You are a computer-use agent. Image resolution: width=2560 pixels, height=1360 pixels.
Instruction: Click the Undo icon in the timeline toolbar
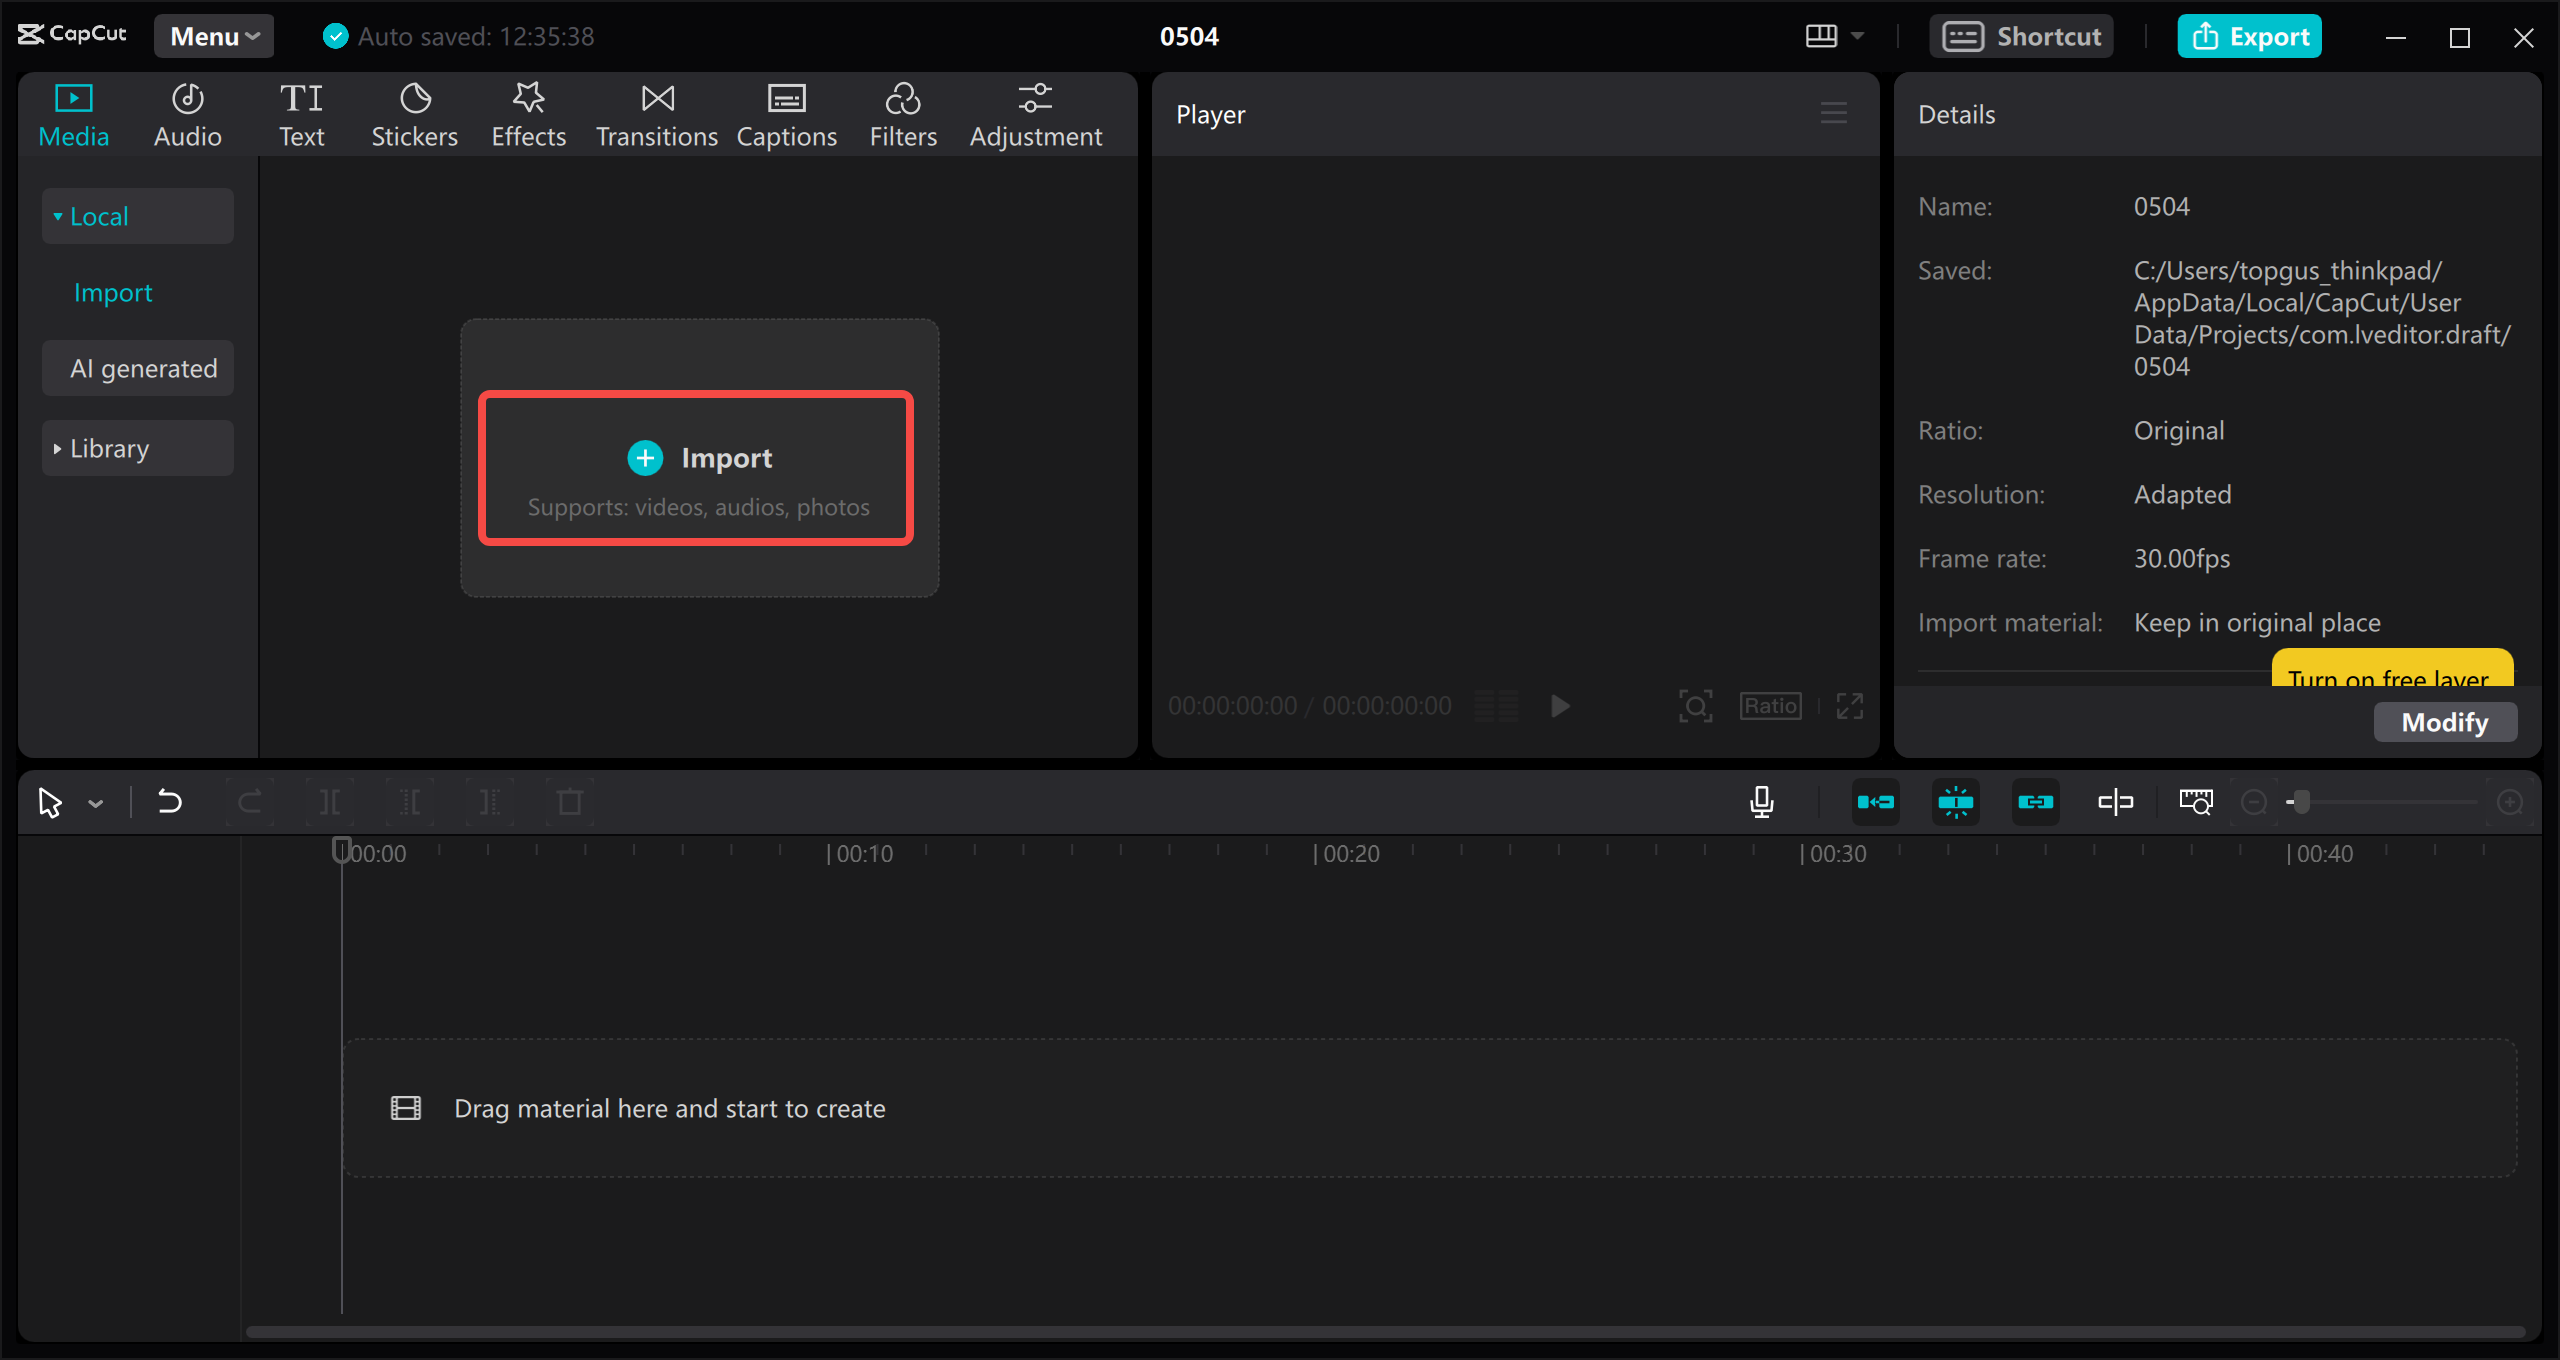(x=170, y=801)
